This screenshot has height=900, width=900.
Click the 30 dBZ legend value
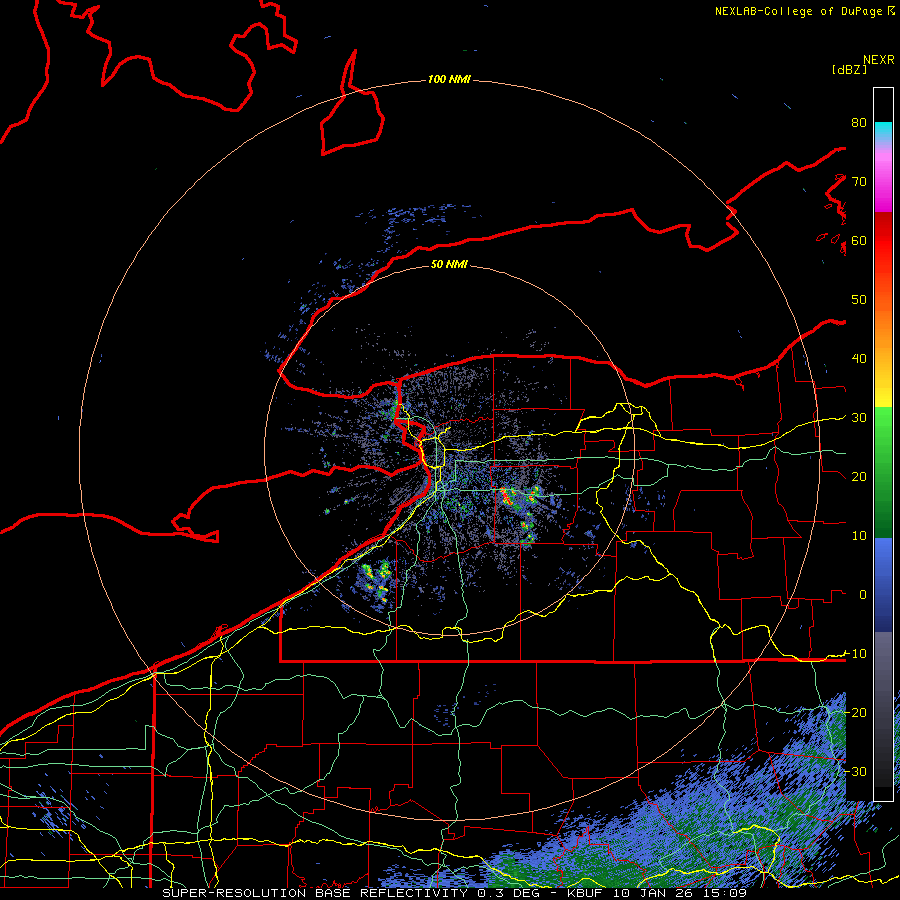point(859,418)
